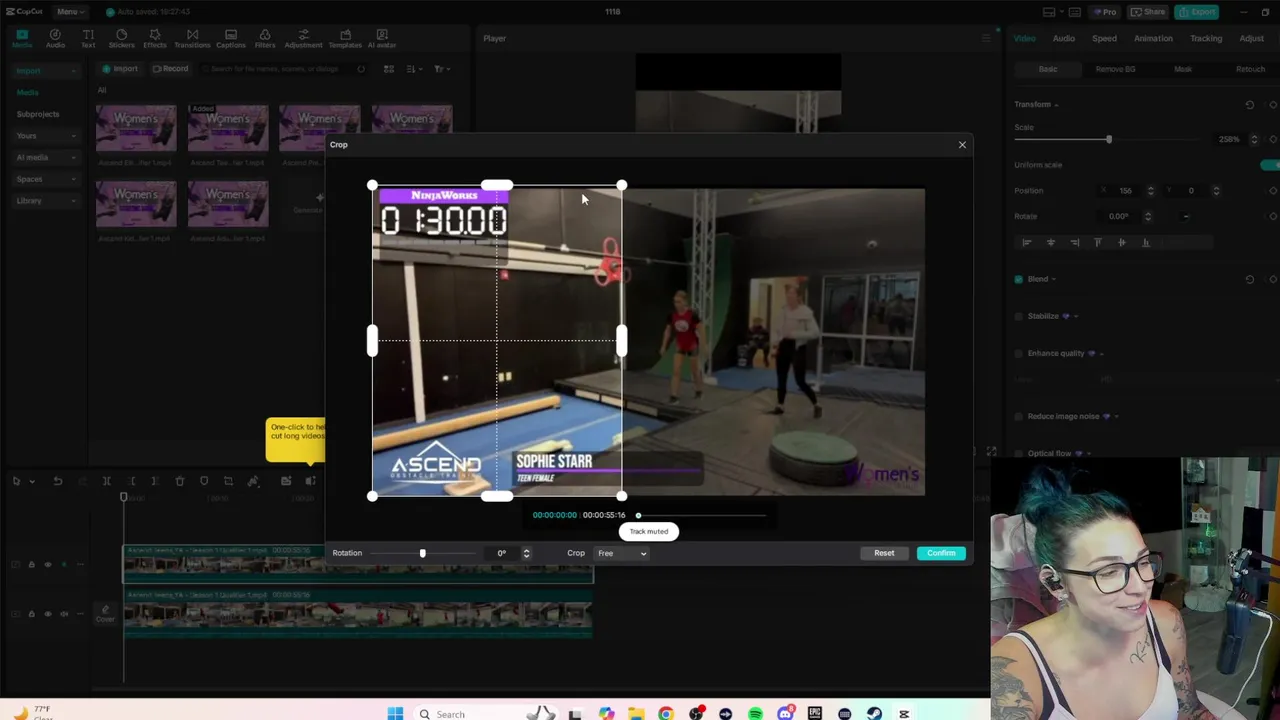Click the Share button
1280x720 pixels.
coord(1148,12)
